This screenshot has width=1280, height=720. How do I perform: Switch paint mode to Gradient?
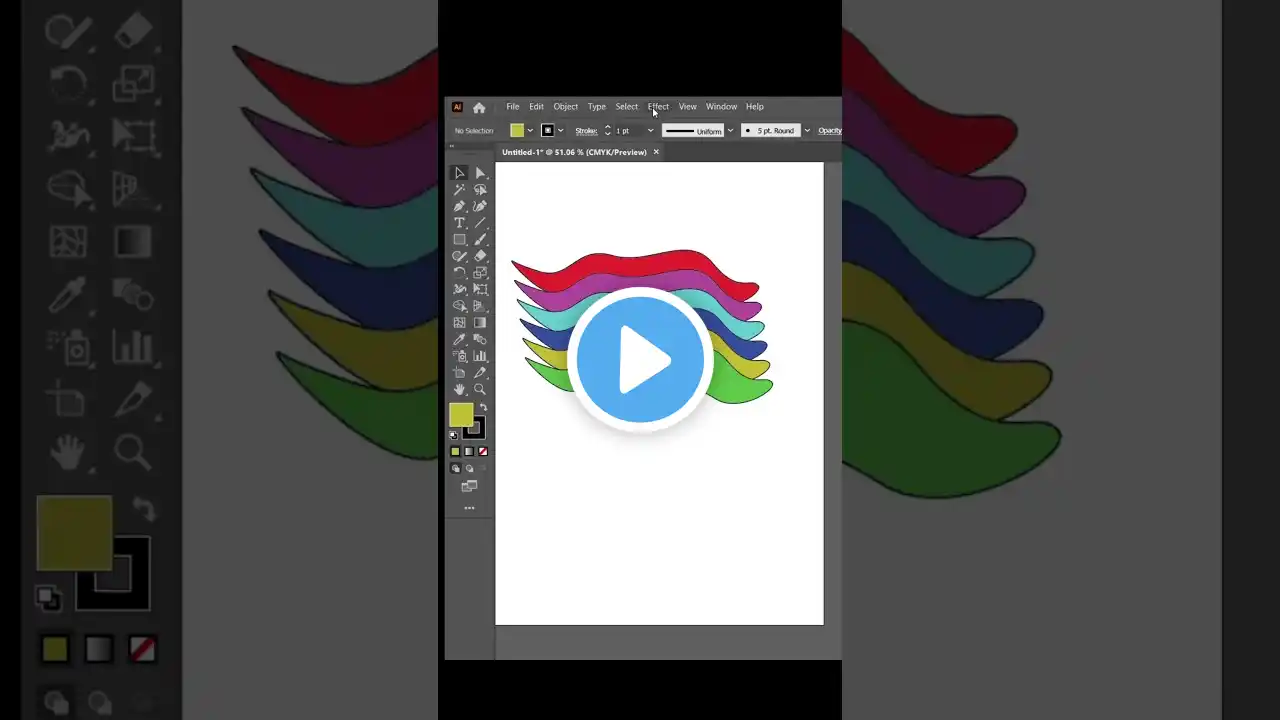[469, 452]
